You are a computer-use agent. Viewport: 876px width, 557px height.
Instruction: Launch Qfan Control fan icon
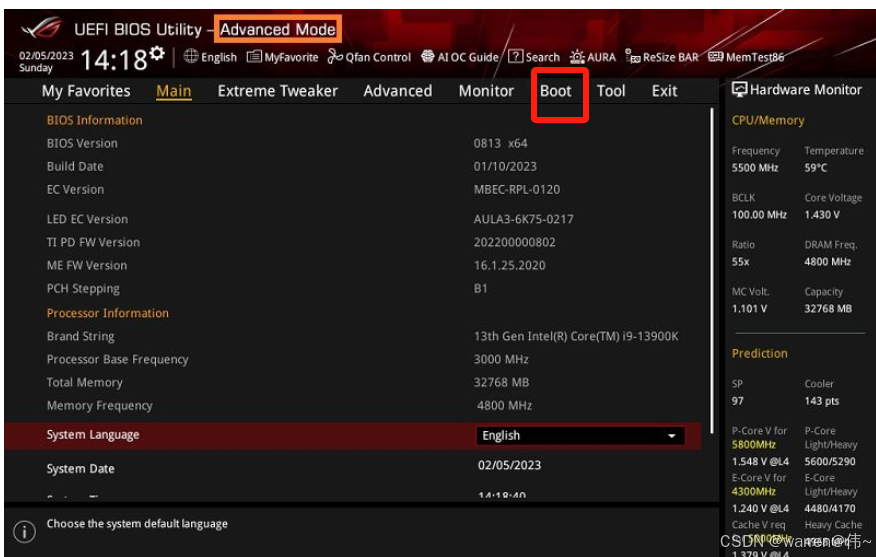335,56
